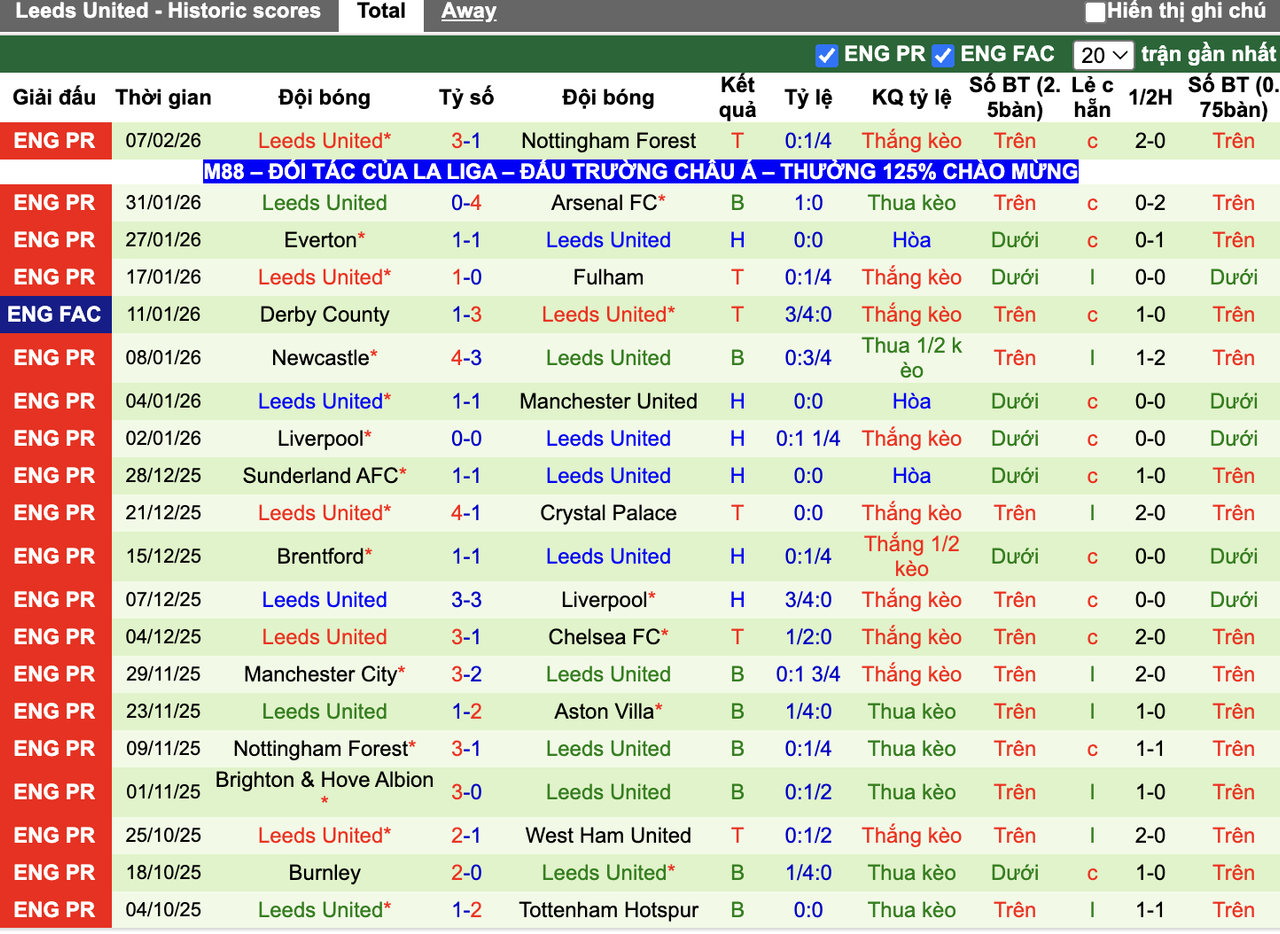Click the Chelsea FC team link

pos(603,637)
